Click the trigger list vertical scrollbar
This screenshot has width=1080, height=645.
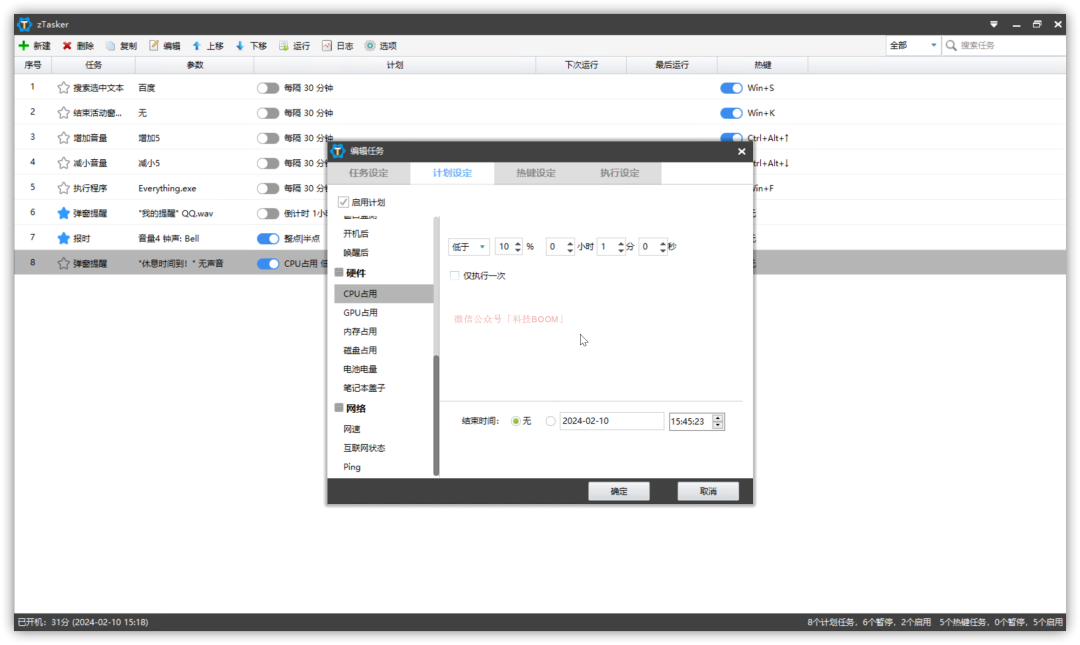(436, 415)
